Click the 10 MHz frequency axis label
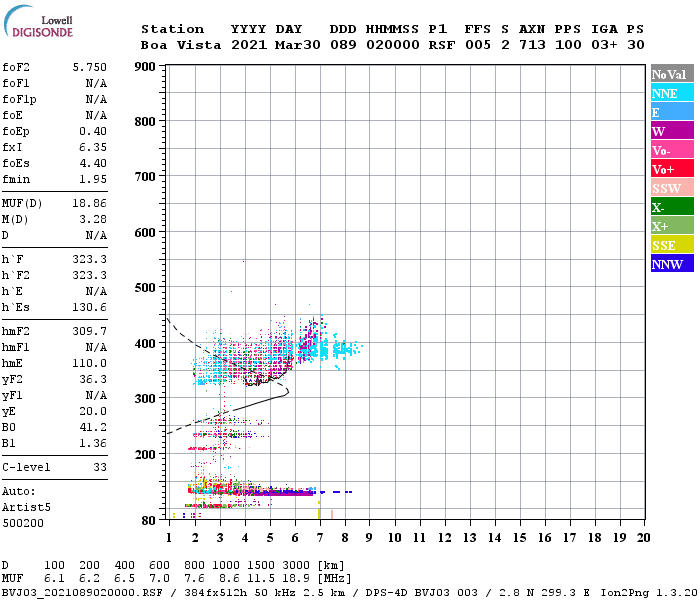The image size is (700, 600). [x=395, y=538]
